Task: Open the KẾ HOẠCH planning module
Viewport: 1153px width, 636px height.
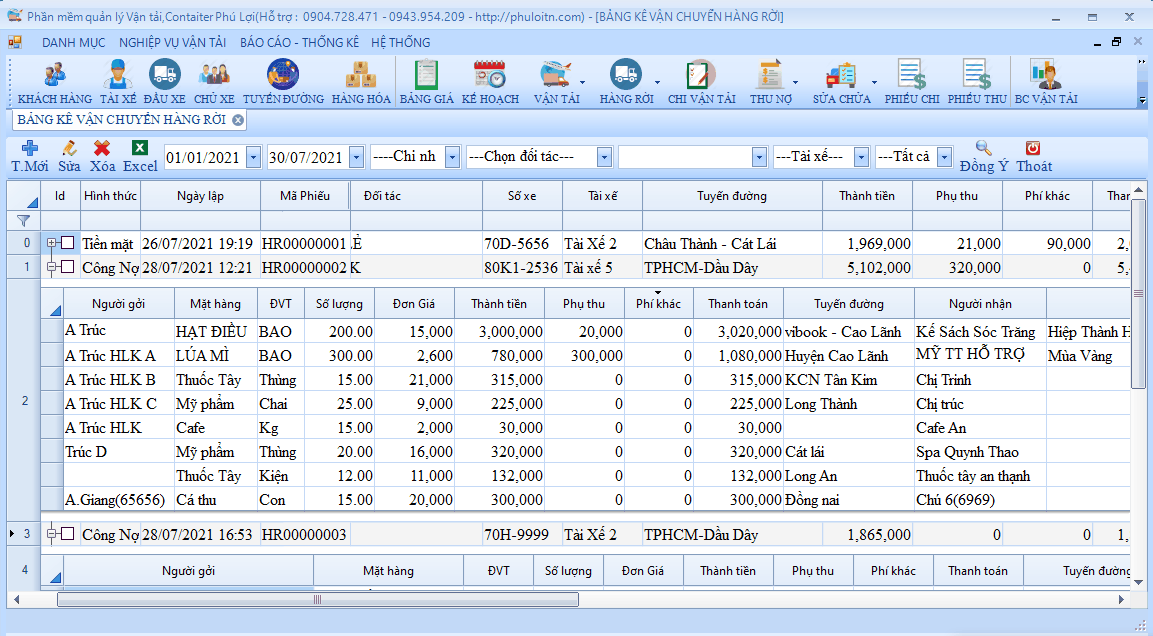Action: (x=490, y=82)
